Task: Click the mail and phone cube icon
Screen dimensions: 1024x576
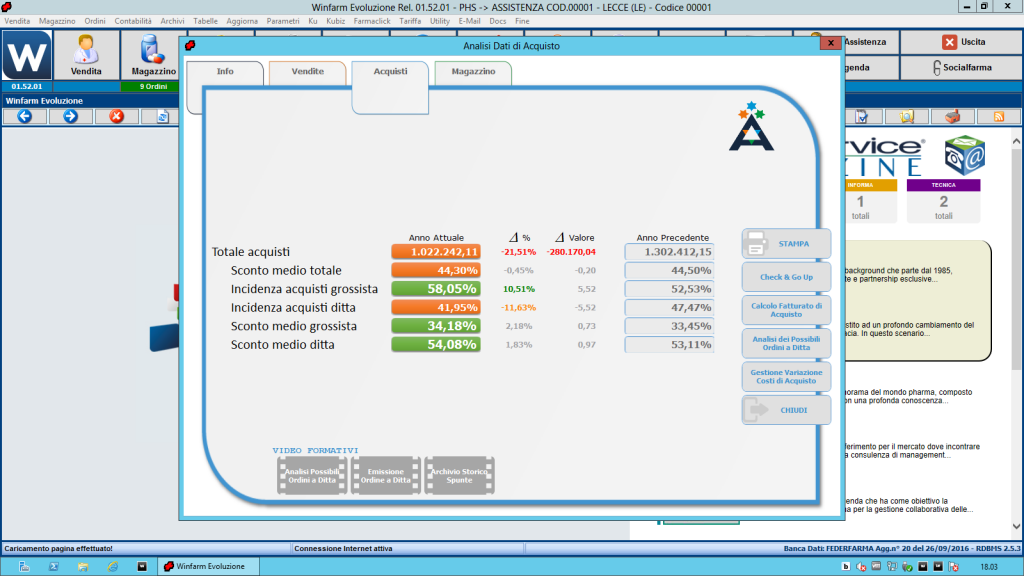Action: pyautogui.click(x=964, y=155)
